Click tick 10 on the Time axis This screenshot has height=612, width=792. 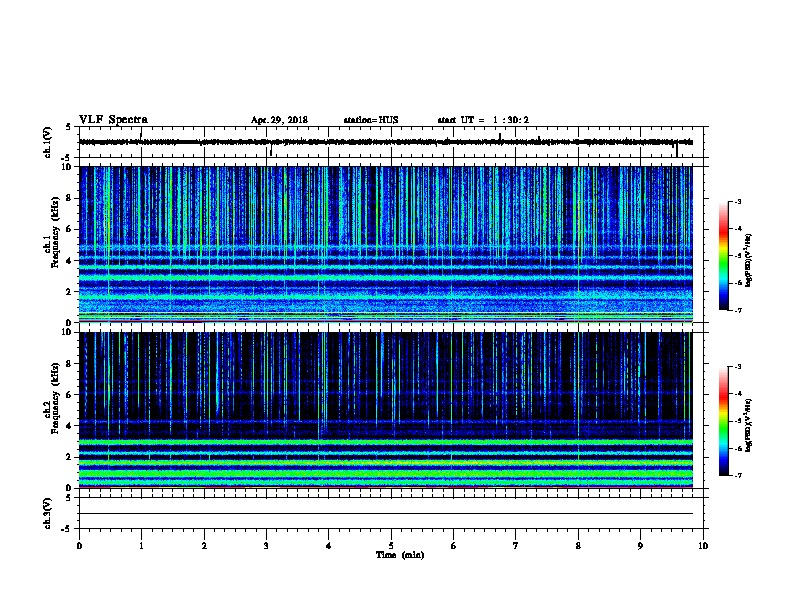click(703, 546)
